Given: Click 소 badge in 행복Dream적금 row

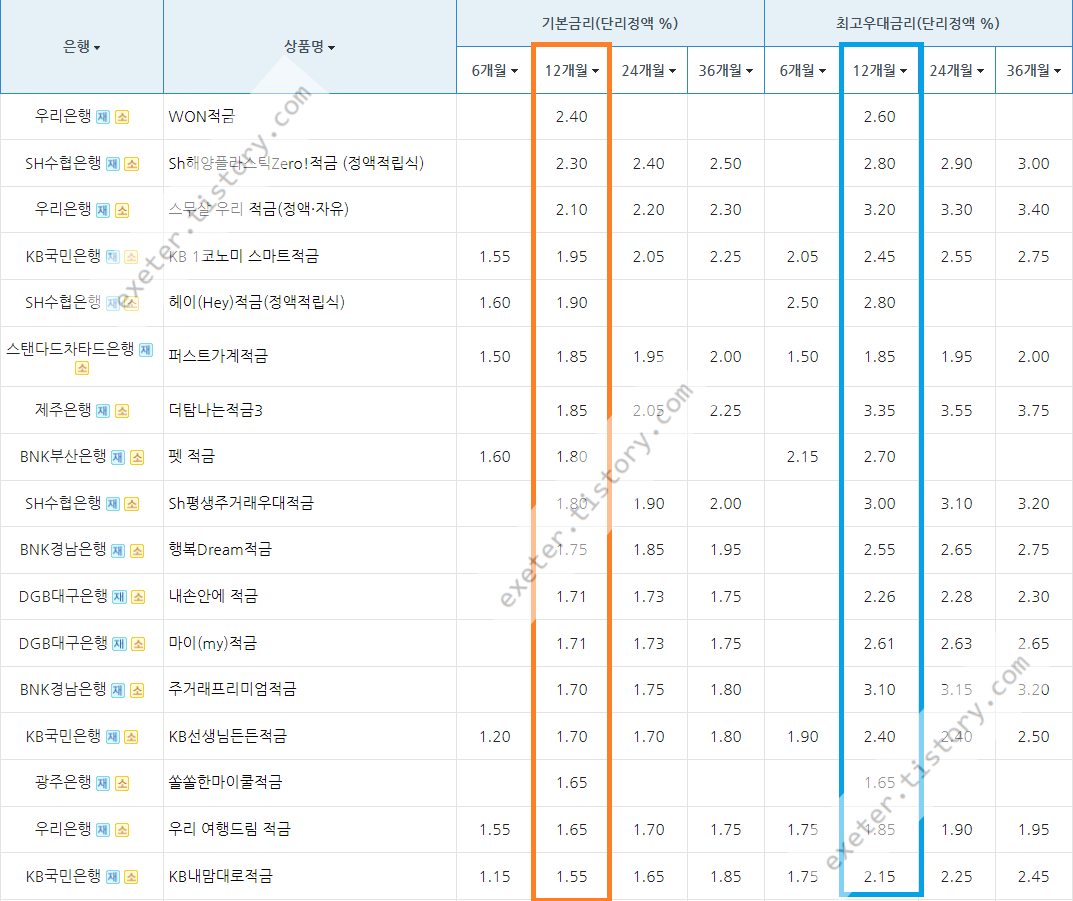Looking at the screenshot, I should [x=137, y=551].
